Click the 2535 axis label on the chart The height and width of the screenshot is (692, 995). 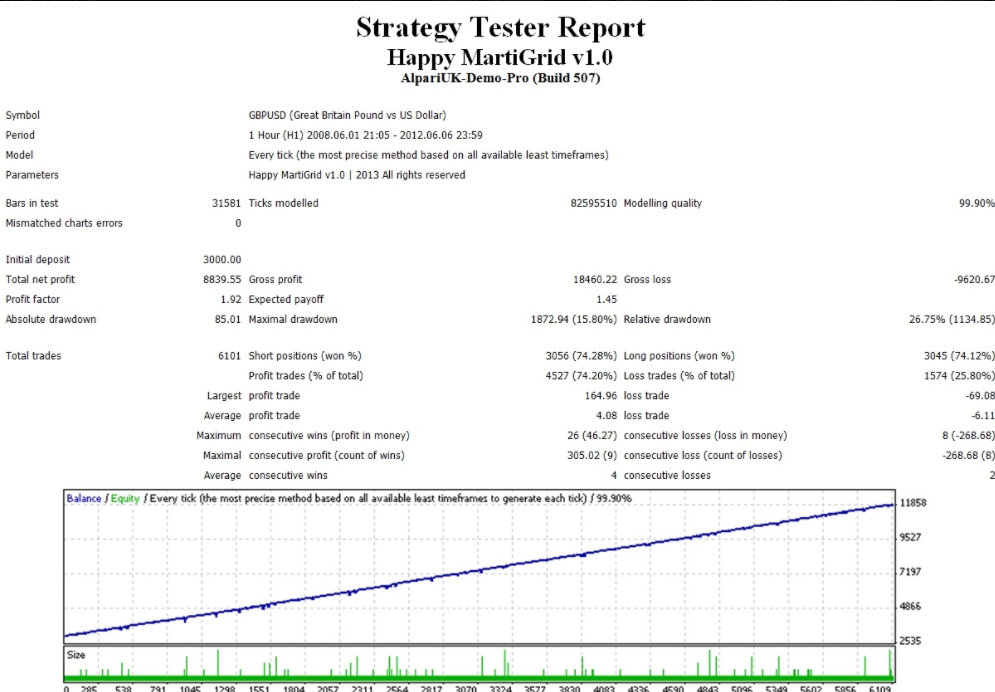point(911,641)
